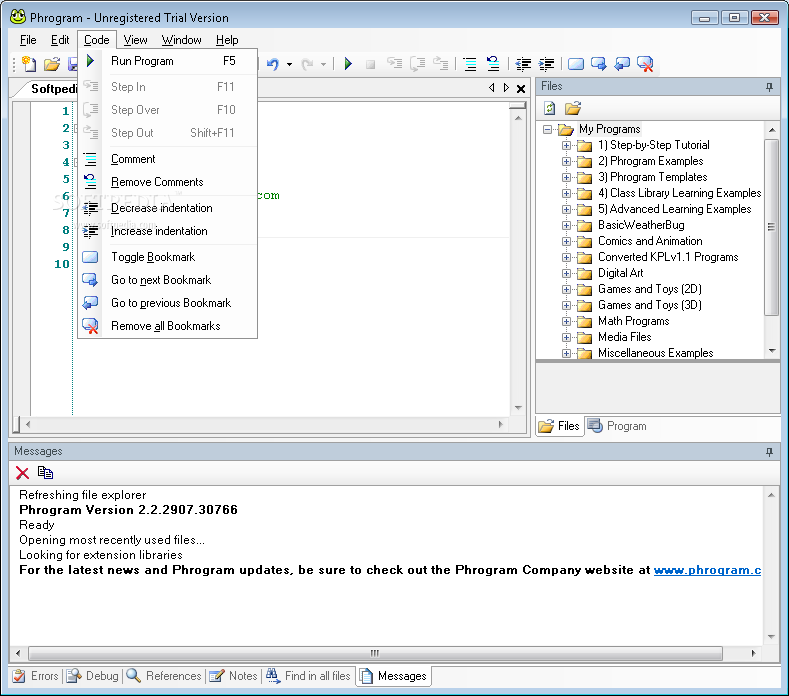Select Run Program in the Code menu
Screen dimensions: 789x696
[x=168, y=61]
